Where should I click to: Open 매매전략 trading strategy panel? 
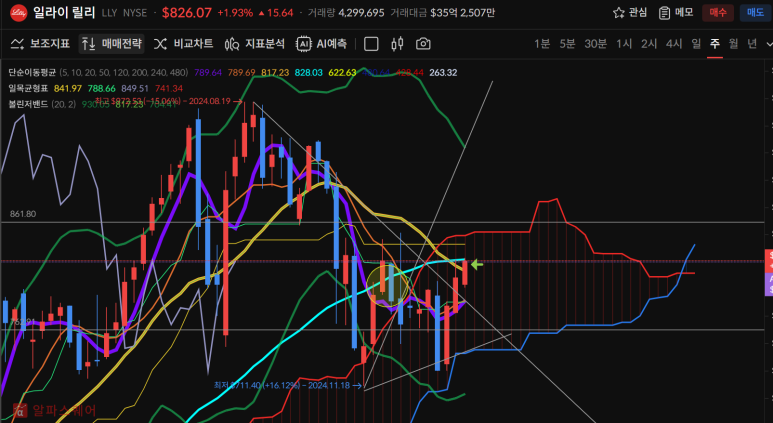[111, 44]
